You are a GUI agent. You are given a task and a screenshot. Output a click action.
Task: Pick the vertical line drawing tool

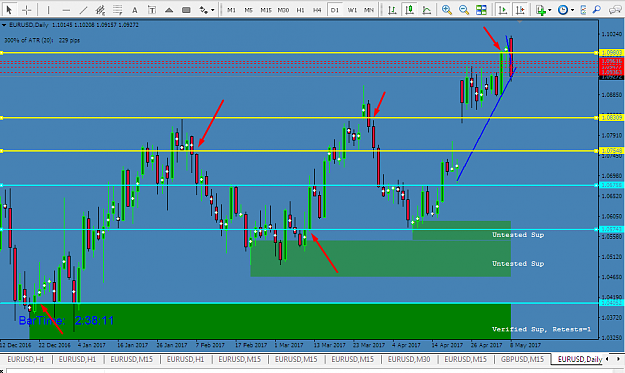[x=49, y=10]
